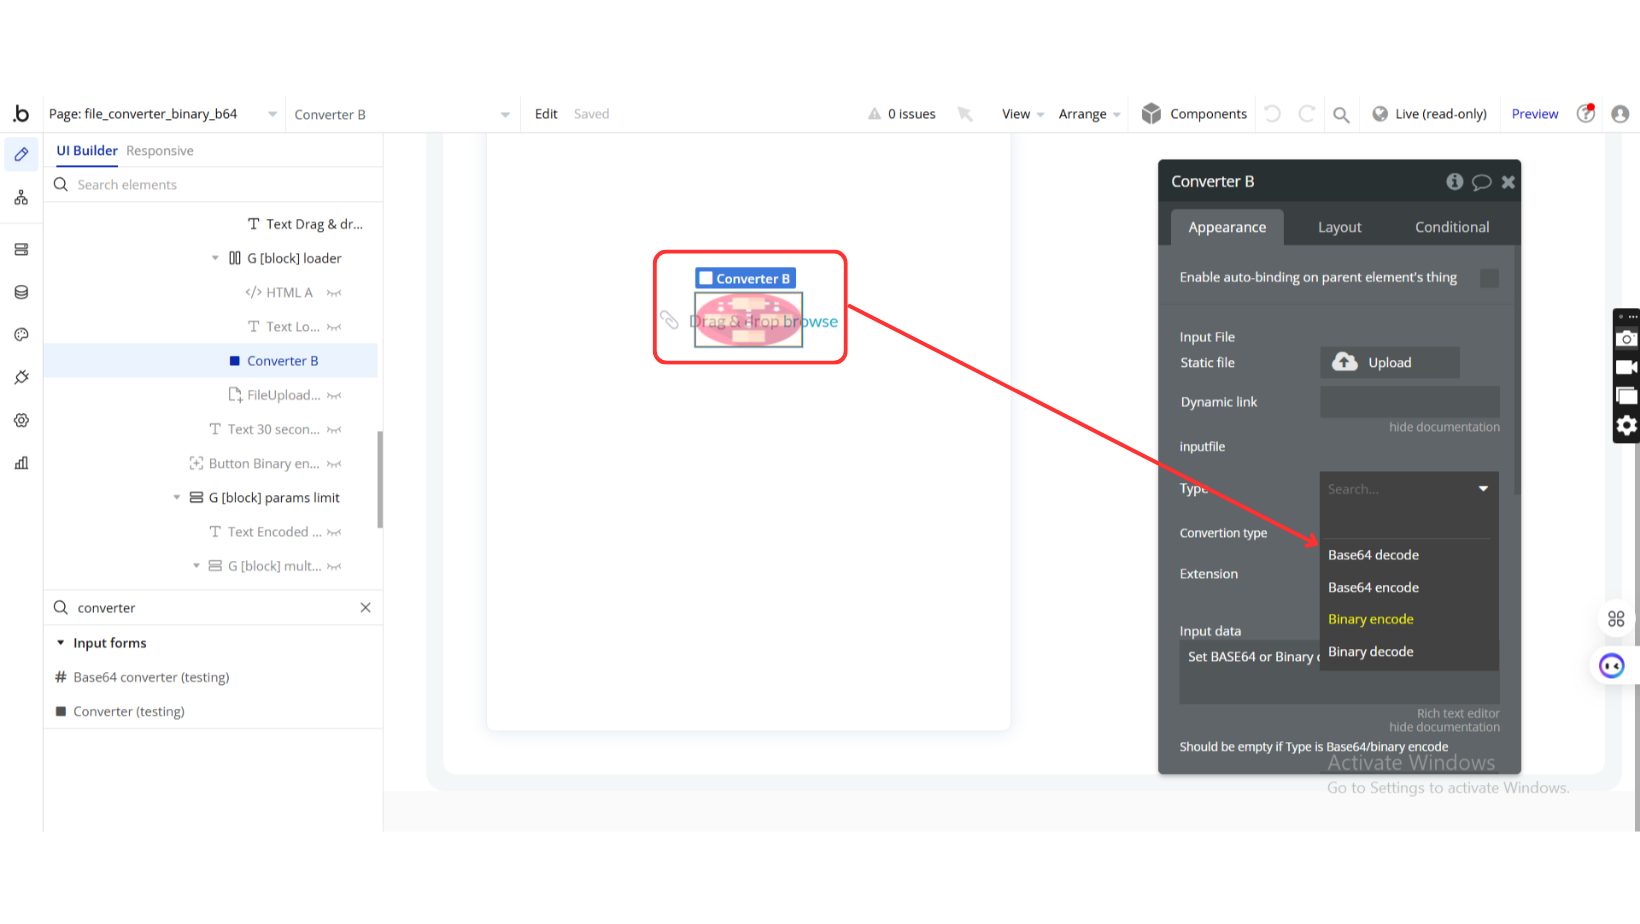Click the Dynamic link input field
The height and width of the screenshot is (924, 1640).
(x=1410, y=402)
